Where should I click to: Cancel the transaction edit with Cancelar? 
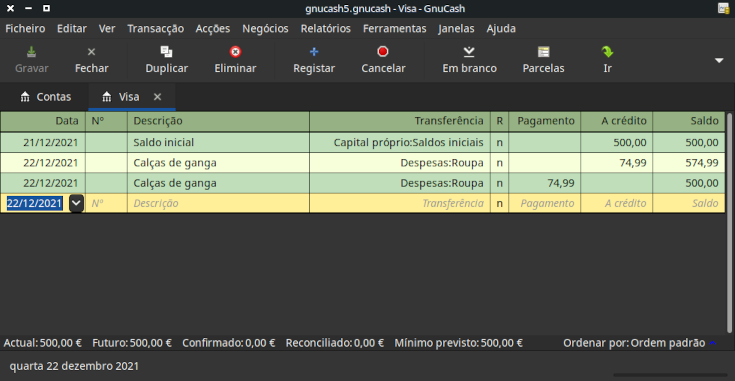pyautogui.click(x=383, y=60)
